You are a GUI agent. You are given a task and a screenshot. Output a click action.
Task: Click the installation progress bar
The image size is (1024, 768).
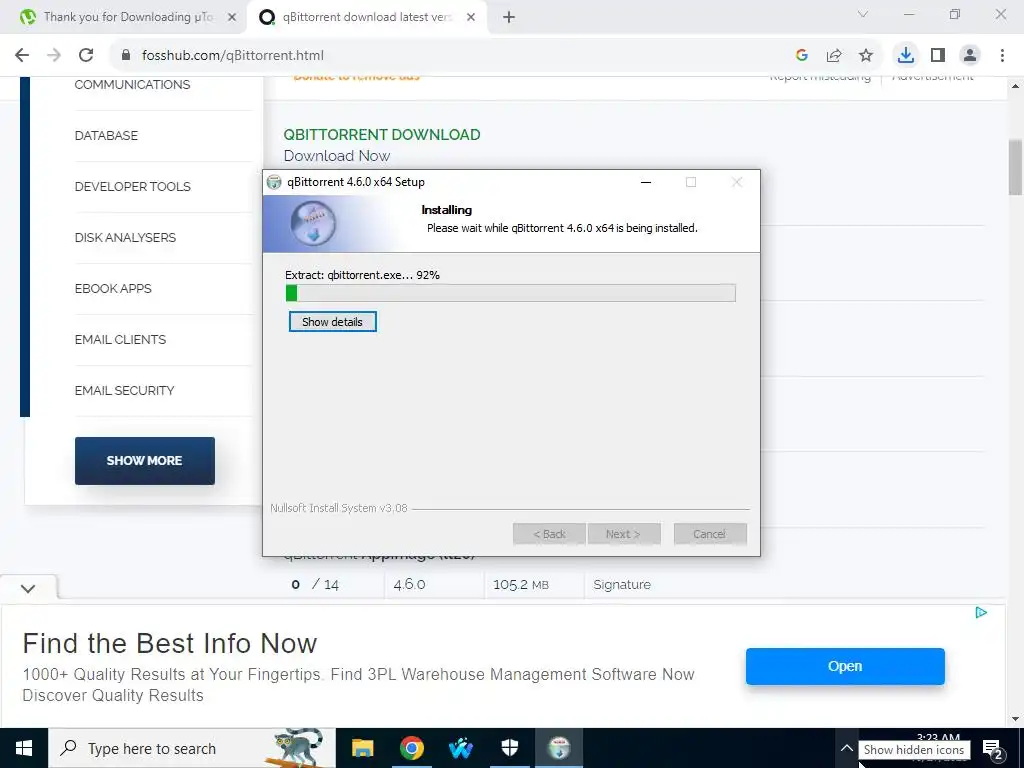point(511,293)
